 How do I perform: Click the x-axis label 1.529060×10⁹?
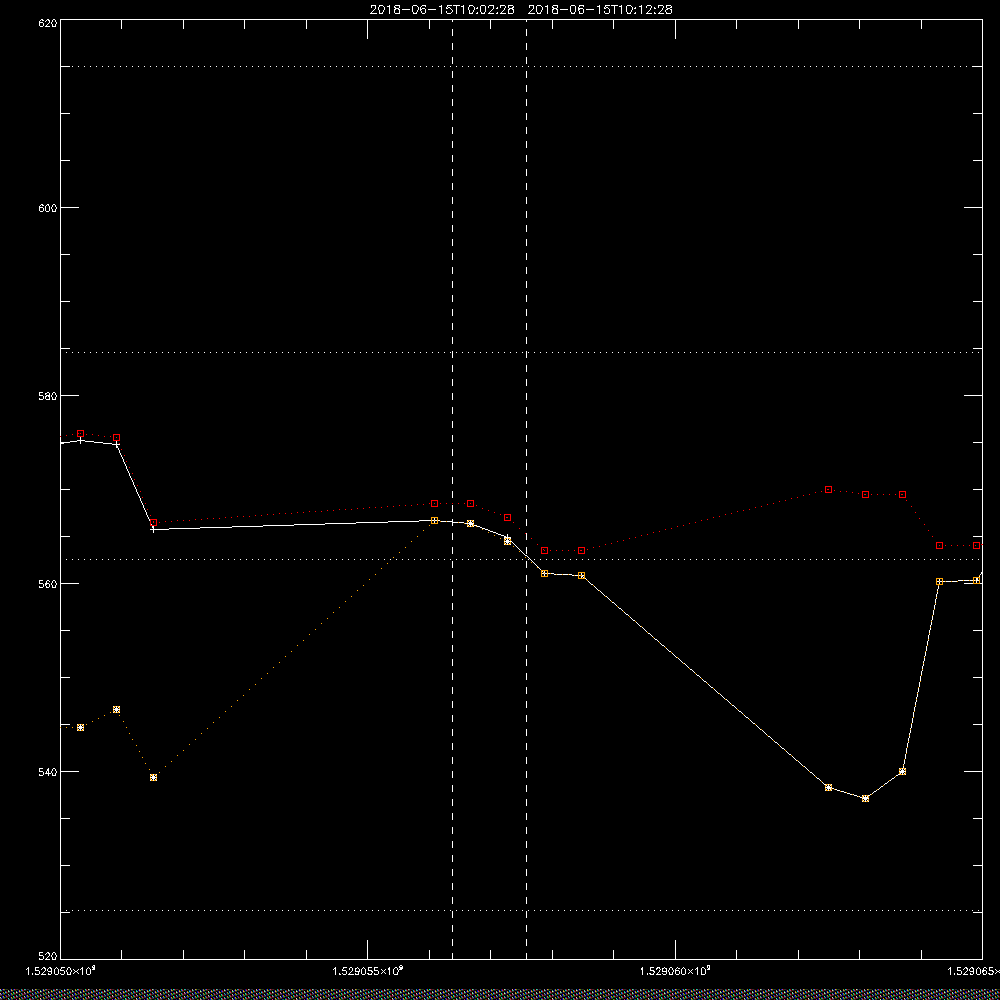675,971
